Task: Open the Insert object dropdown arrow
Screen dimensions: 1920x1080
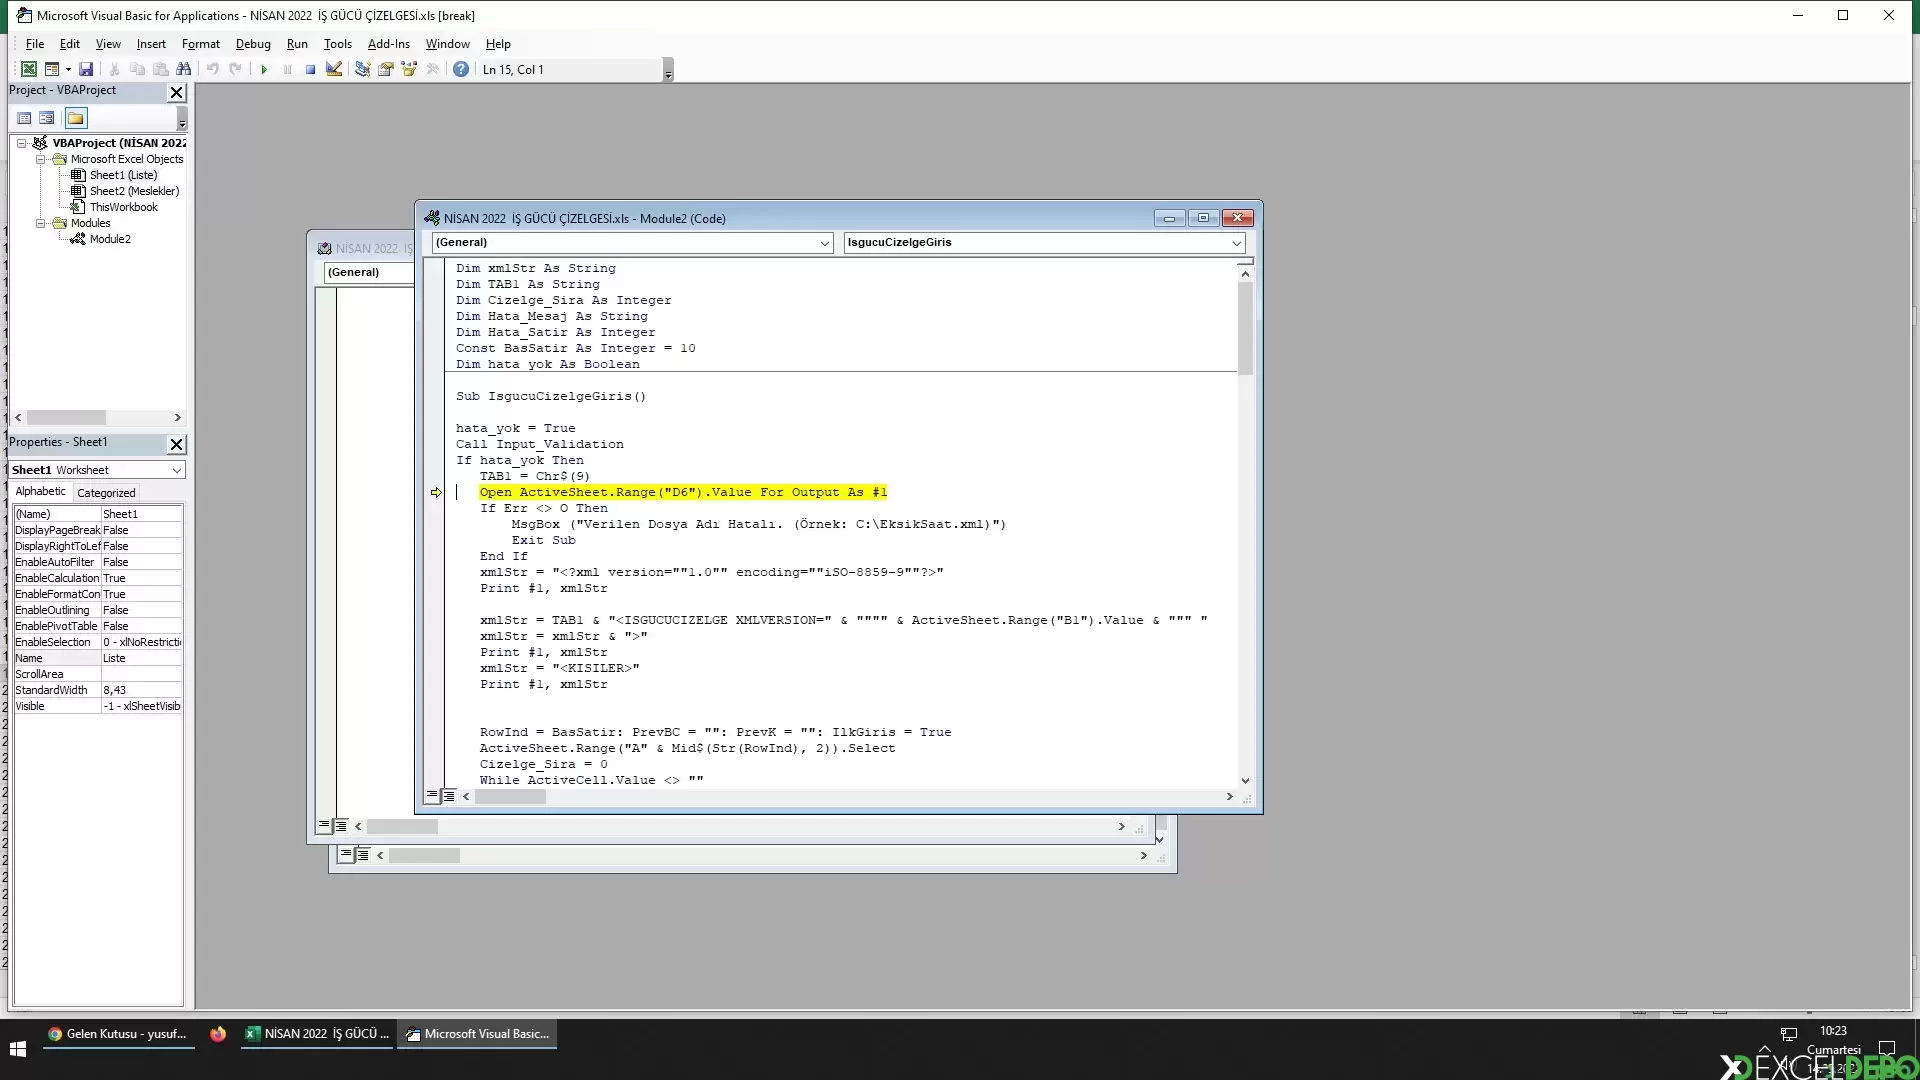Action: (x=68, y=69)
